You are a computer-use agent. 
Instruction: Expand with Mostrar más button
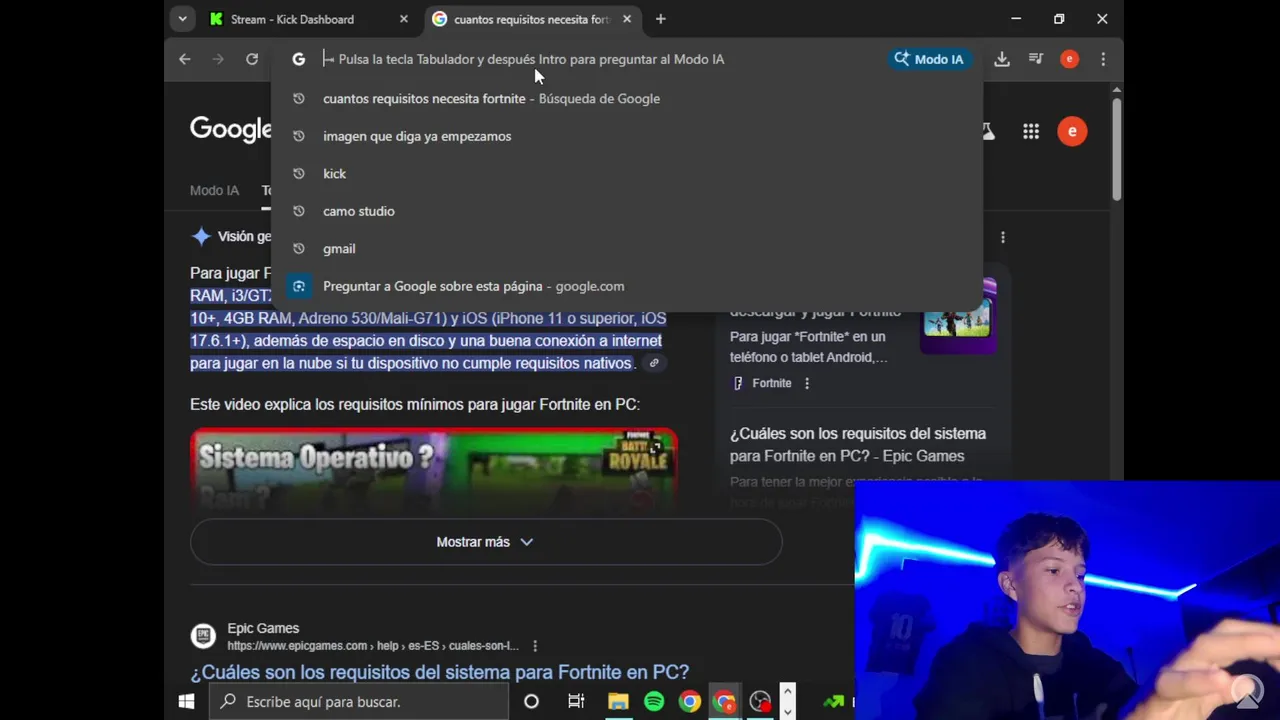point(486,542)
